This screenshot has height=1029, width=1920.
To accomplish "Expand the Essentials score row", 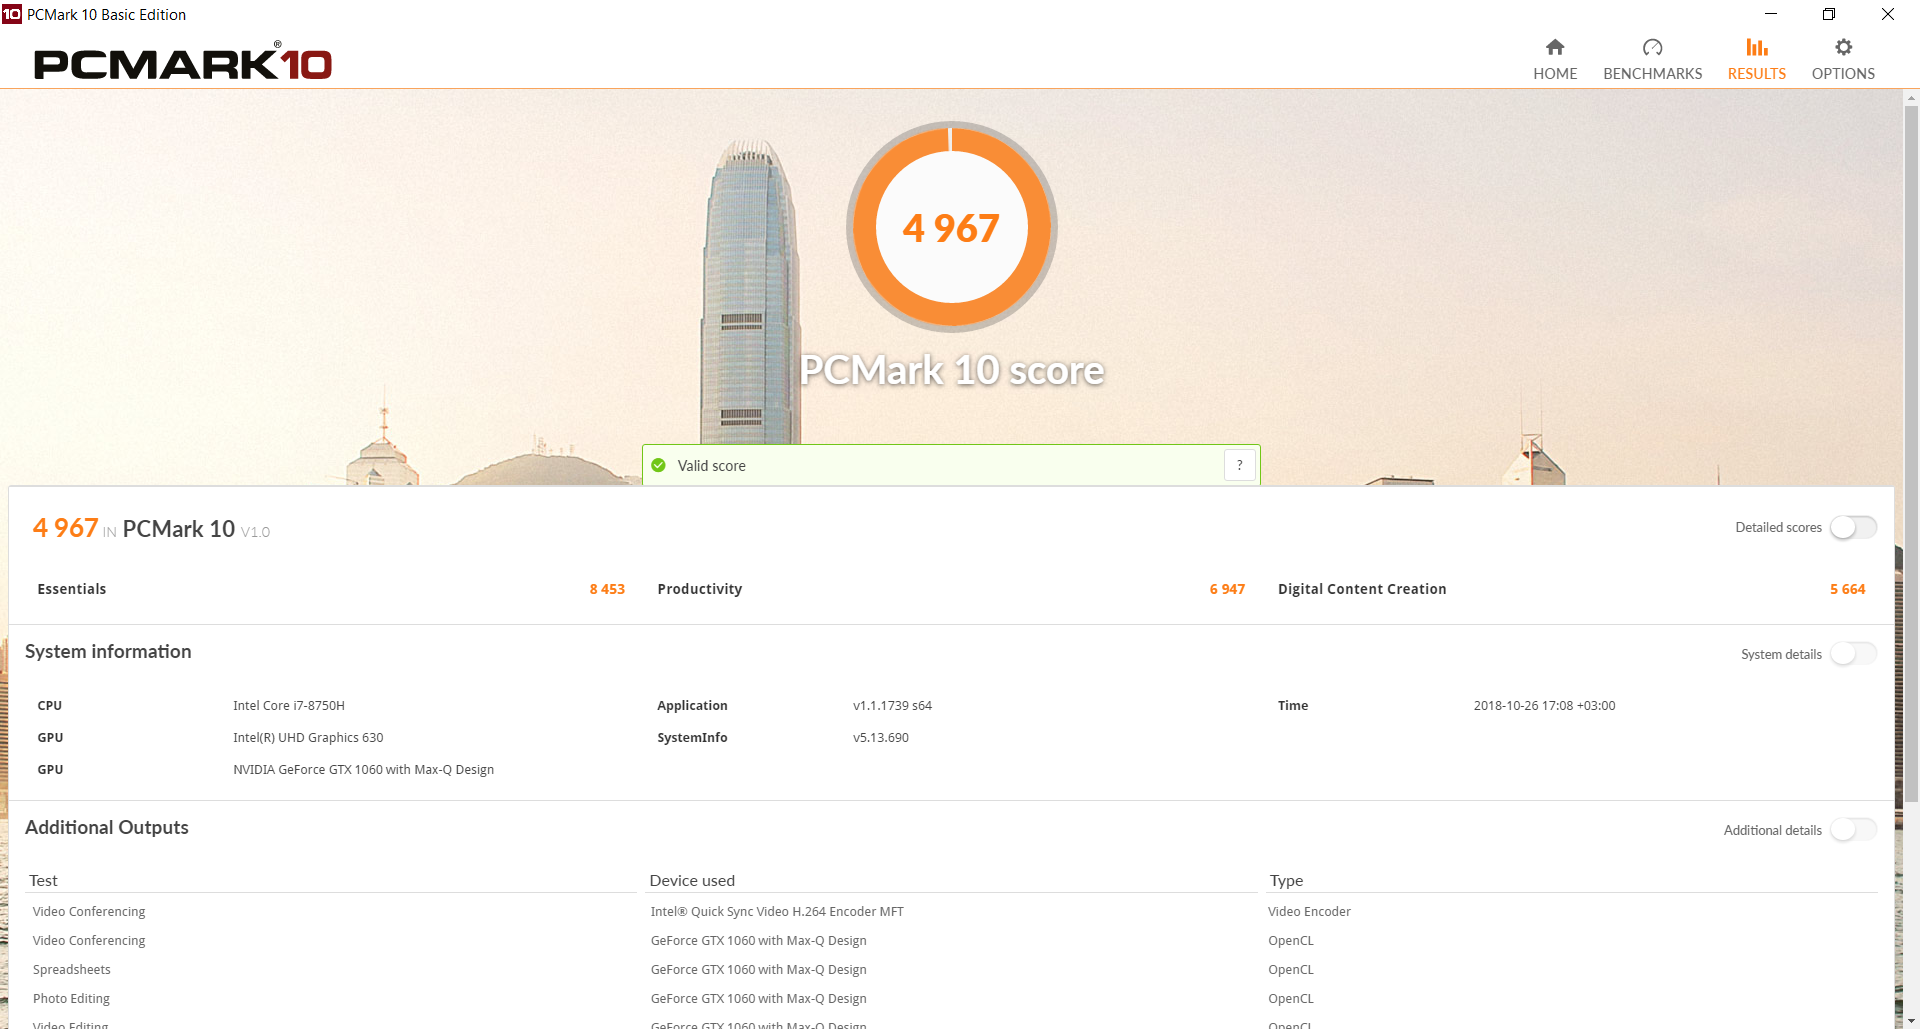I will [331, 589].
